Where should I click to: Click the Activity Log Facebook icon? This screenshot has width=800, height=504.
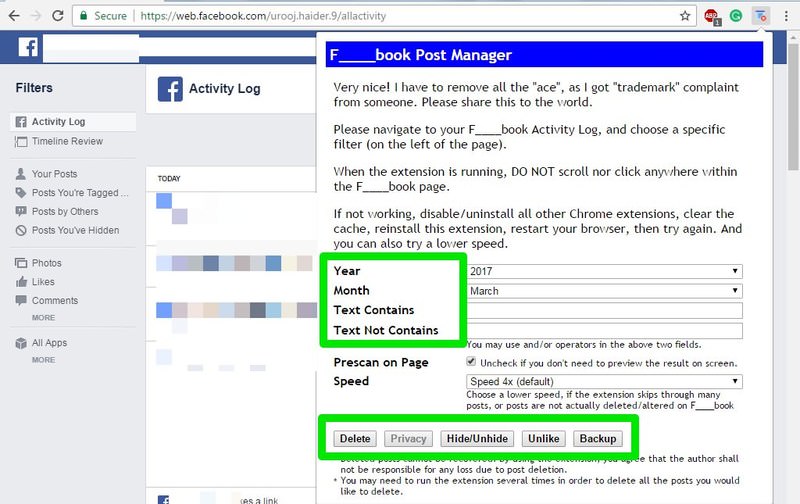point(21,122)
